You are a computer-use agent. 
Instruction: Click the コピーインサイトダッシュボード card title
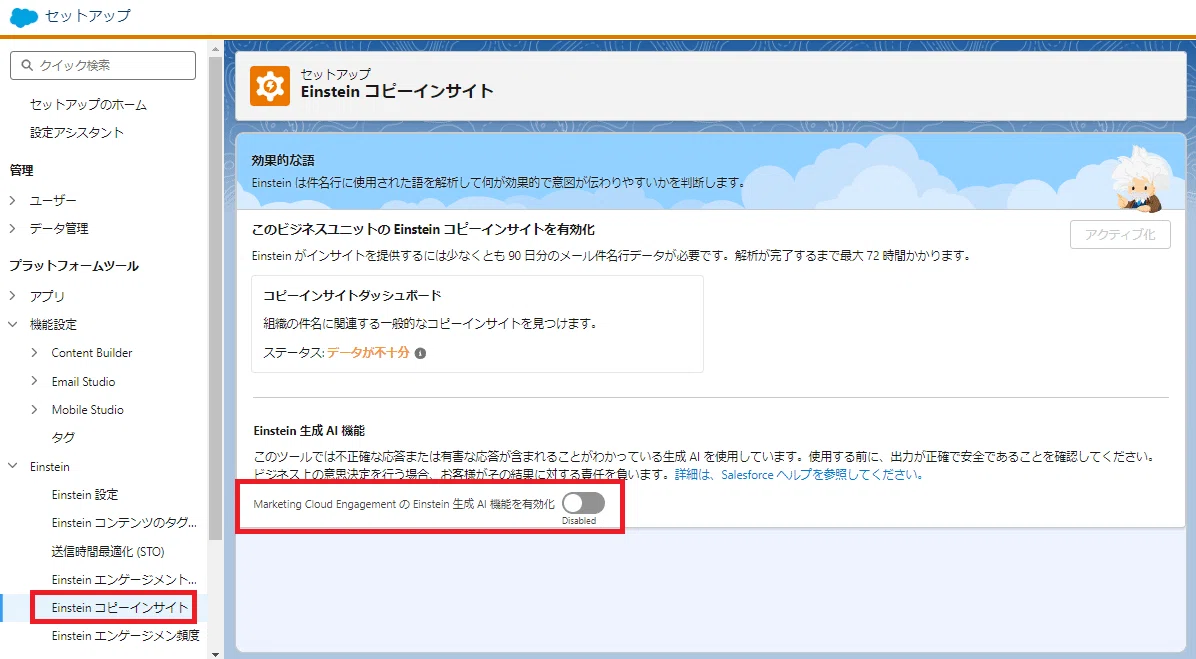click(x=352, y=296)
